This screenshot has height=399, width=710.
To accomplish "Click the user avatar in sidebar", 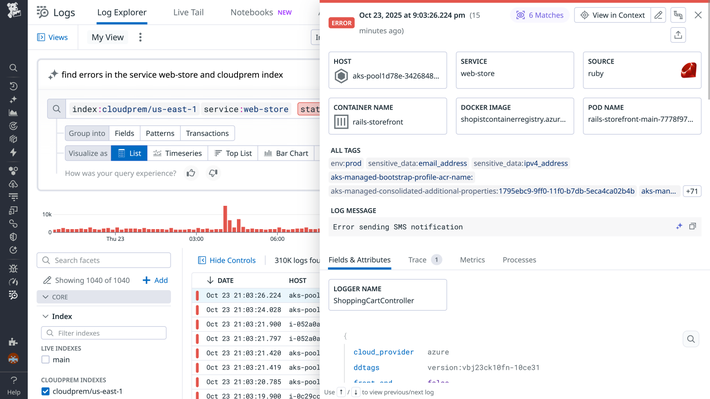I will point(13,359).
